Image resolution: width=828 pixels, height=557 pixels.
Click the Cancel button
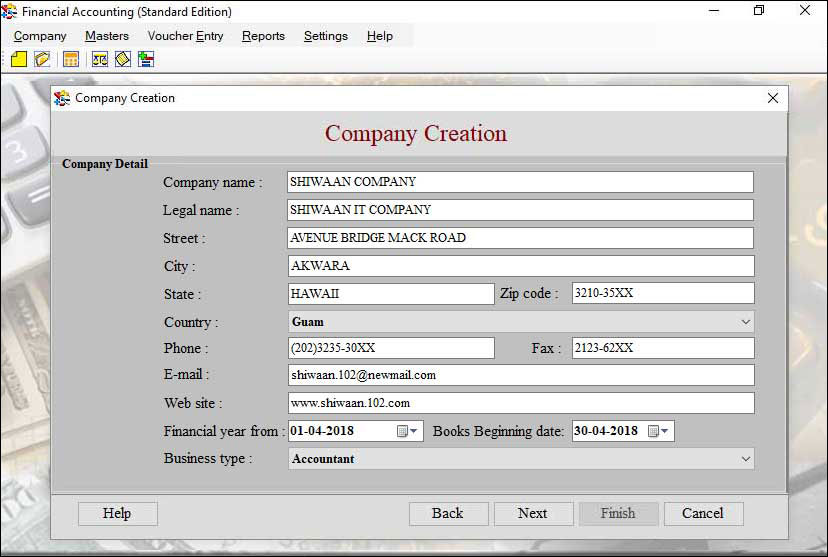tap(703, 514)
